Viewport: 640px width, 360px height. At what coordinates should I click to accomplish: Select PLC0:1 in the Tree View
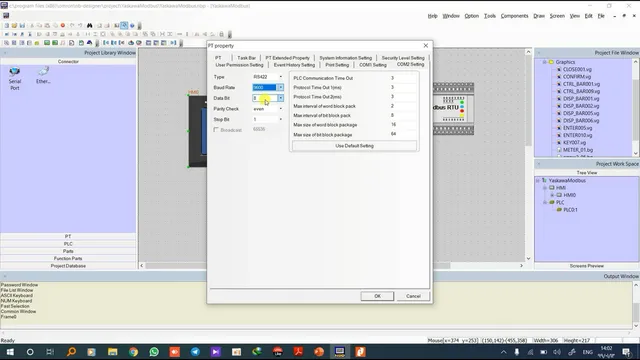(570, 210)
